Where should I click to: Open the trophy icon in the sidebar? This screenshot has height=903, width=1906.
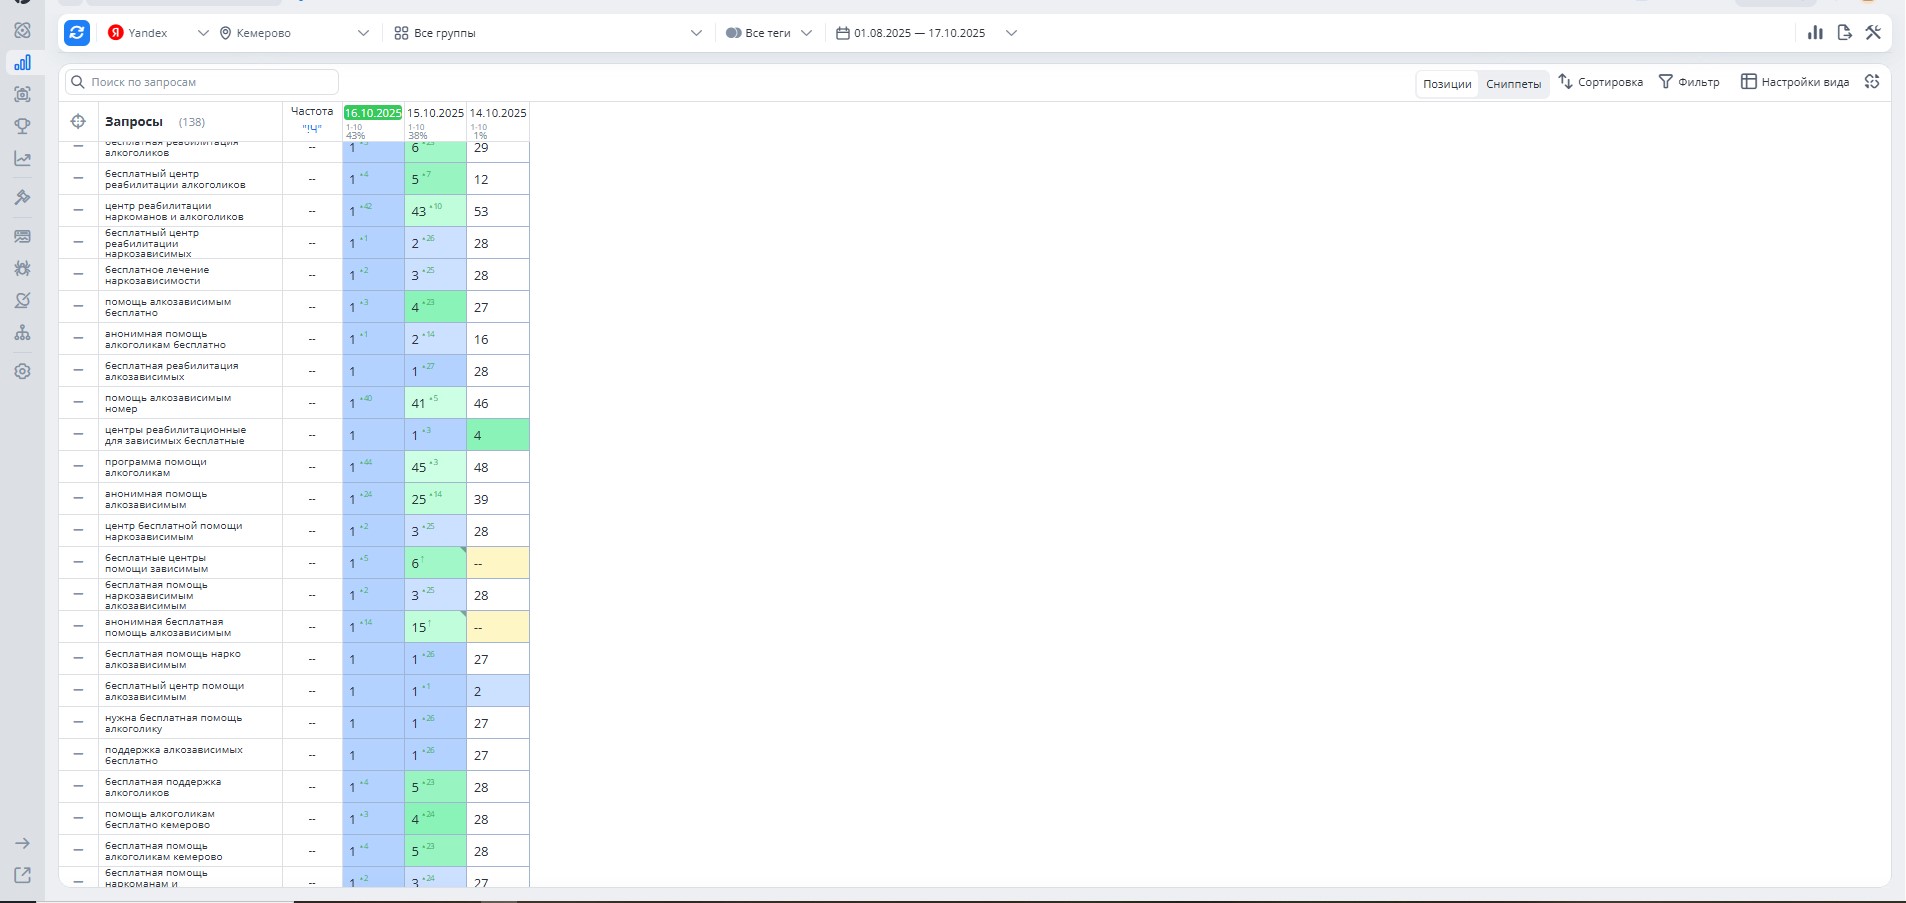[x=22, y=126]
